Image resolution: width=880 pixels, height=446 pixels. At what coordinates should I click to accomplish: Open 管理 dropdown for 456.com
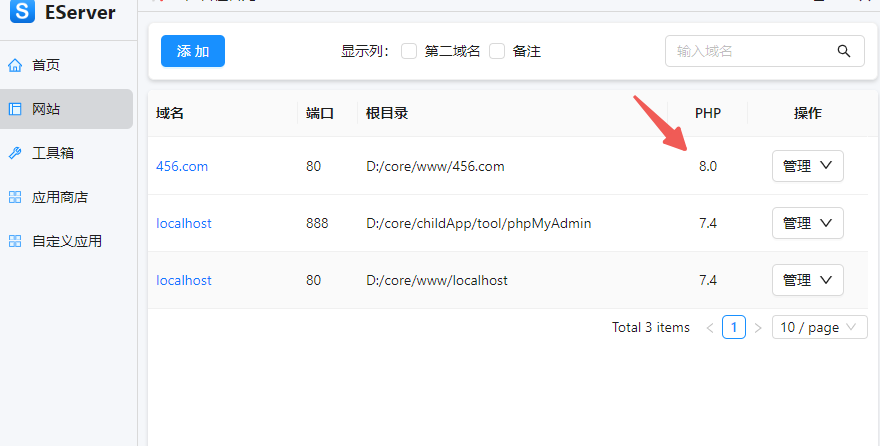pyautogui.click(x=807, y=166)
